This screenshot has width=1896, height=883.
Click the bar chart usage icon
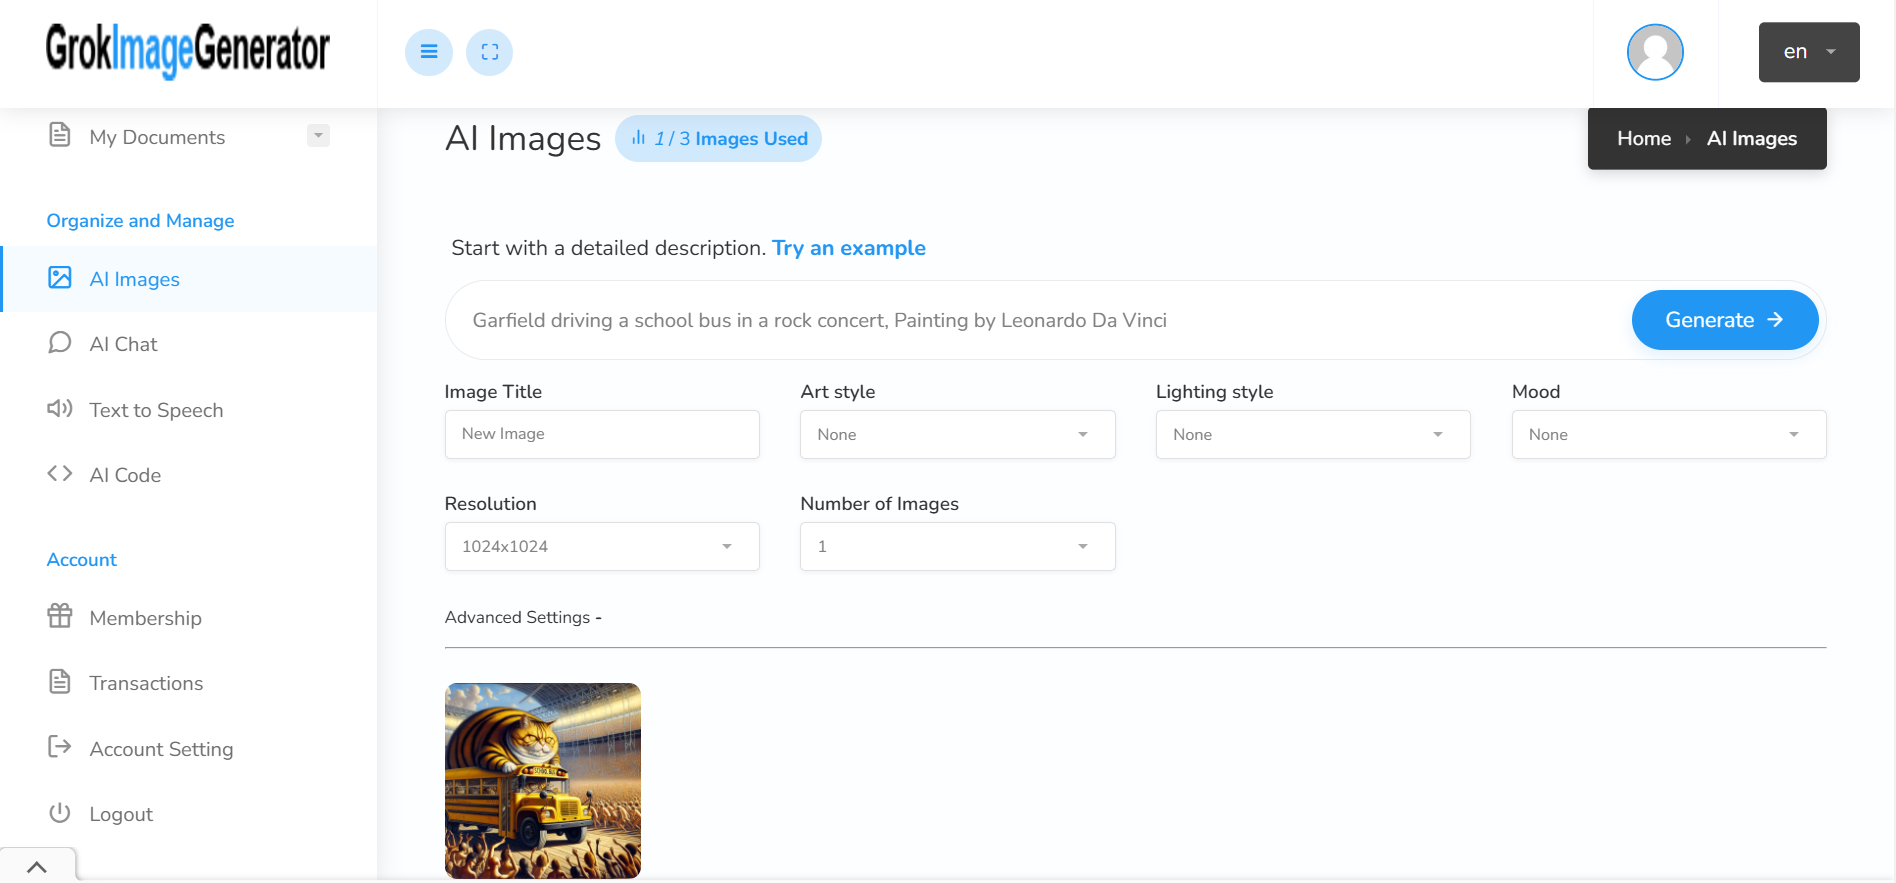pos(638,138)
